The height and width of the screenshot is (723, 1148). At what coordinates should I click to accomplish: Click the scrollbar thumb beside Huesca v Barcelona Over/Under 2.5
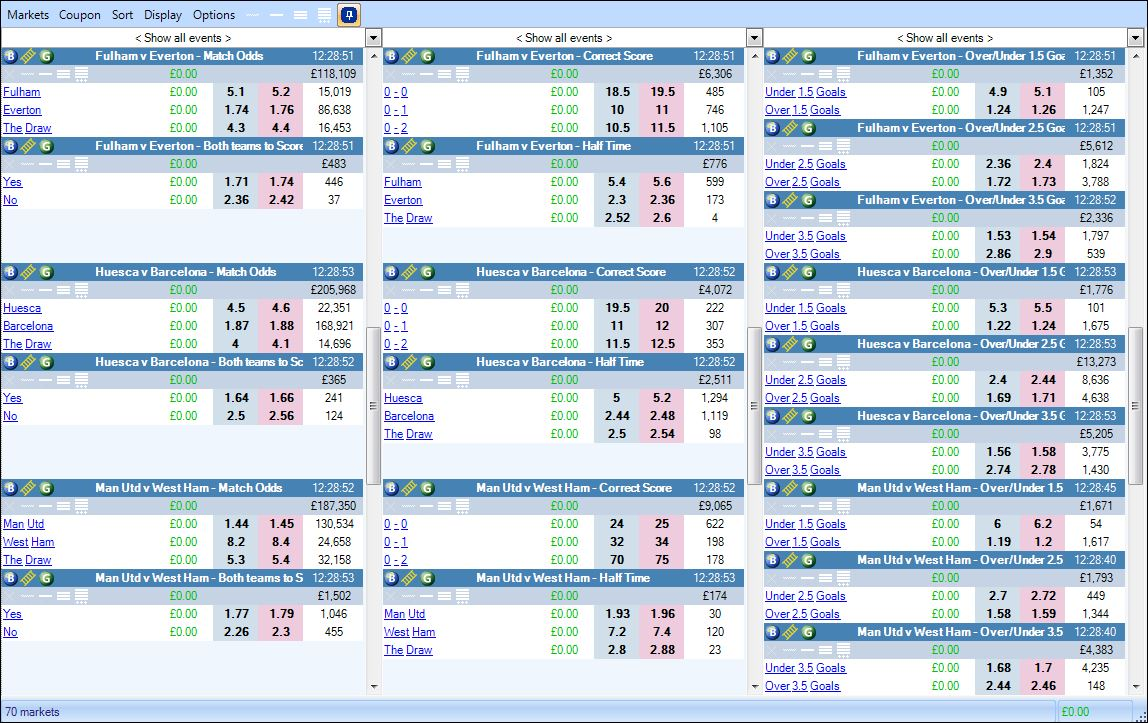(1136, 405)
